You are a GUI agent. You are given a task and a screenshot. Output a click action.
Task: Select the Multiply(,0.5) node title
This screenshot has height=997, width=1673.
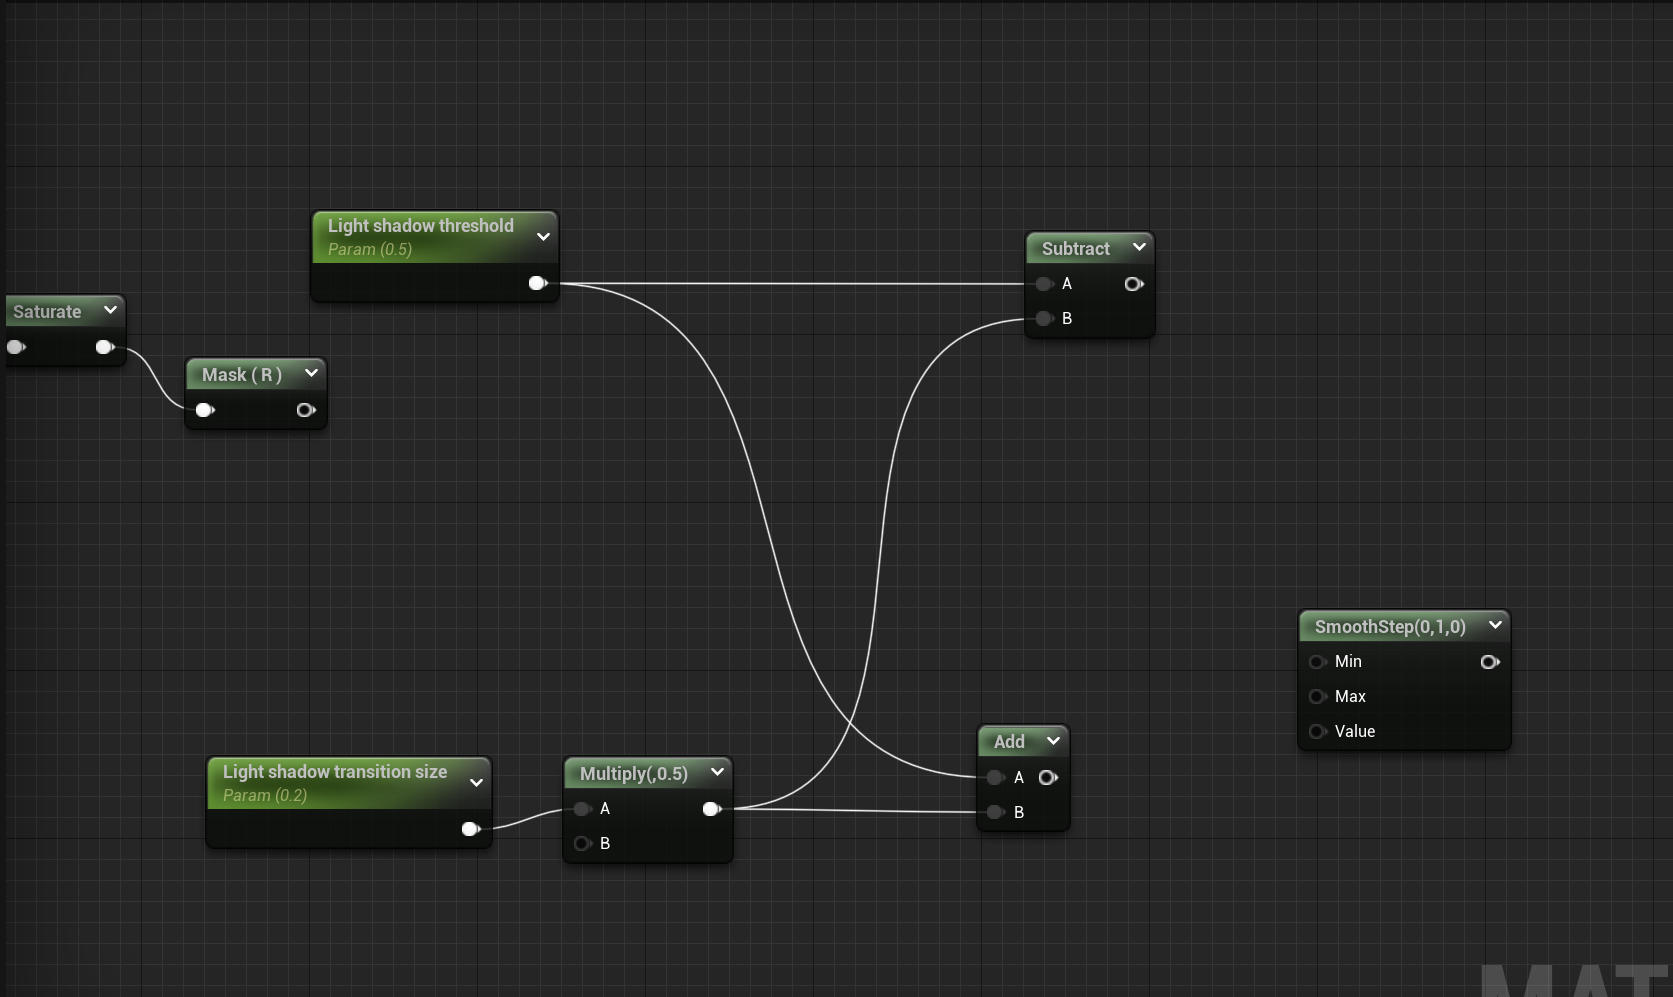[x=634, y=774]
